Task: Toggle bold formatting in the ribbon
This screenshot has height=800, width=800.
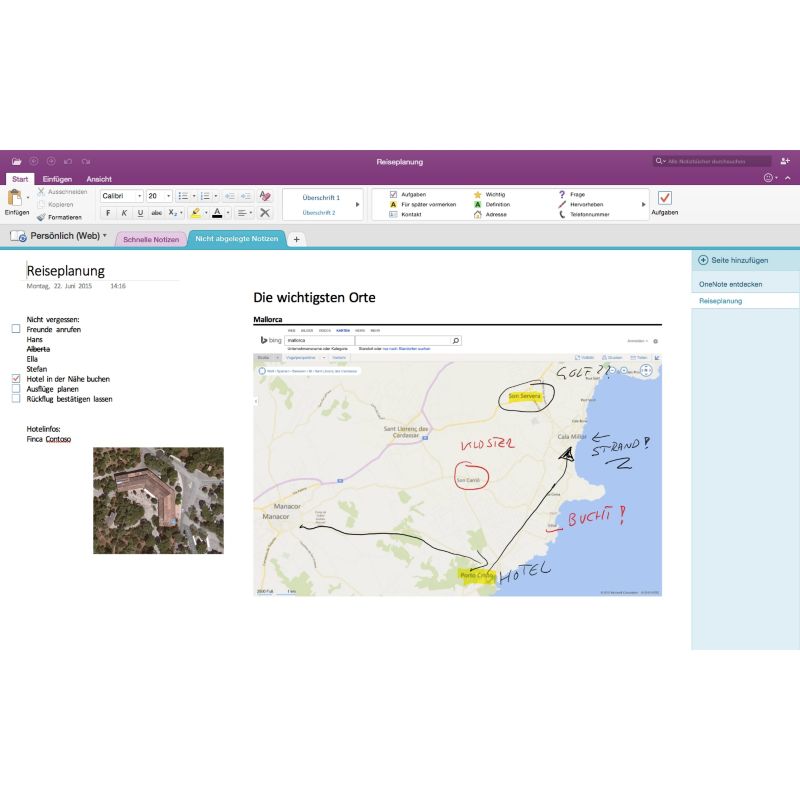Action: (108, 213)
